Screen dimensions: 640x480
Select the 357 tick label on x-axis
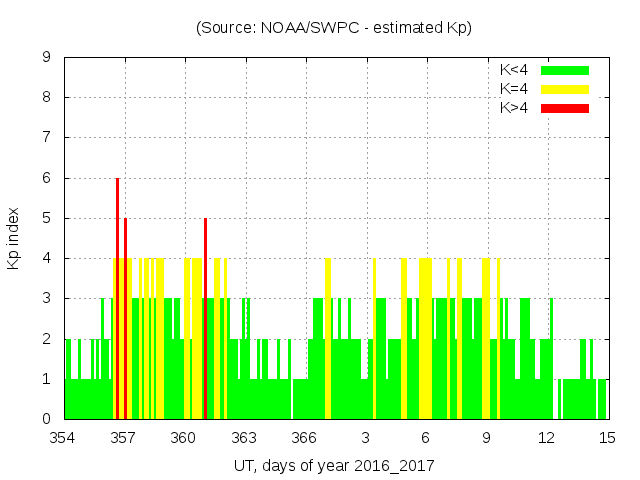point(123,438)
